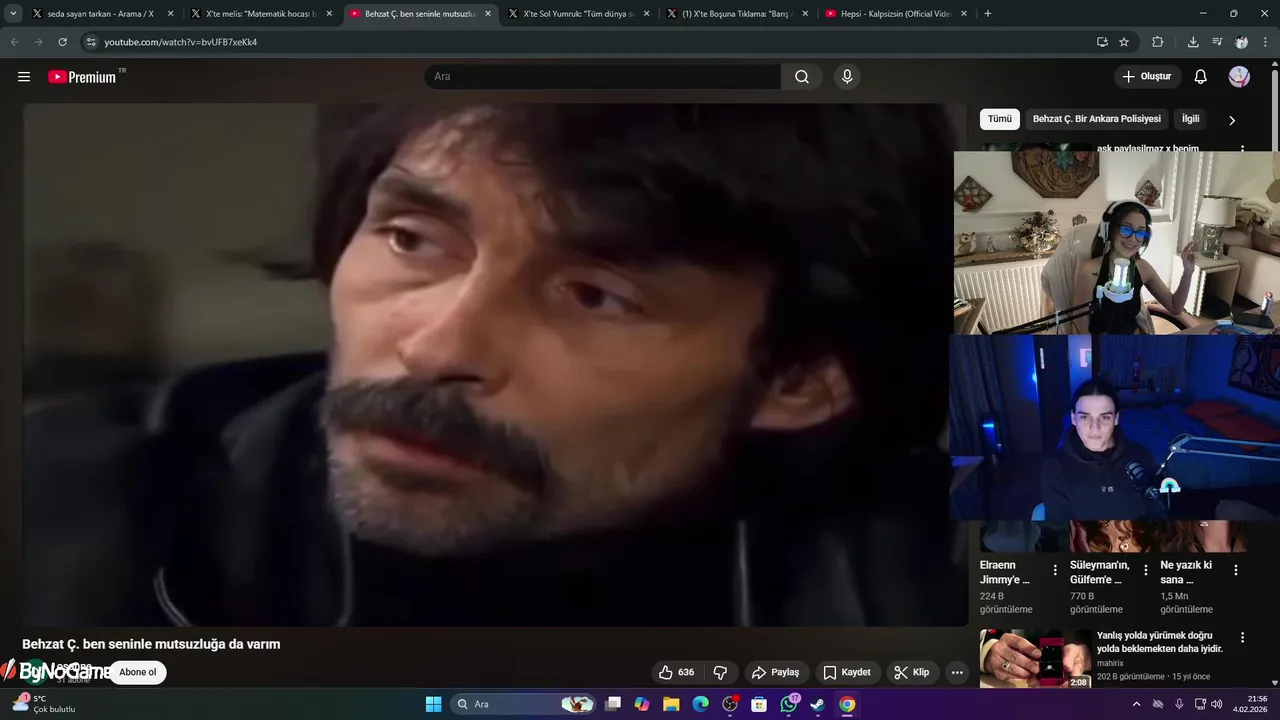Screen dimensions: 1280x720
Task: Open a new Chrome tab
Action: tap(988, 14)
